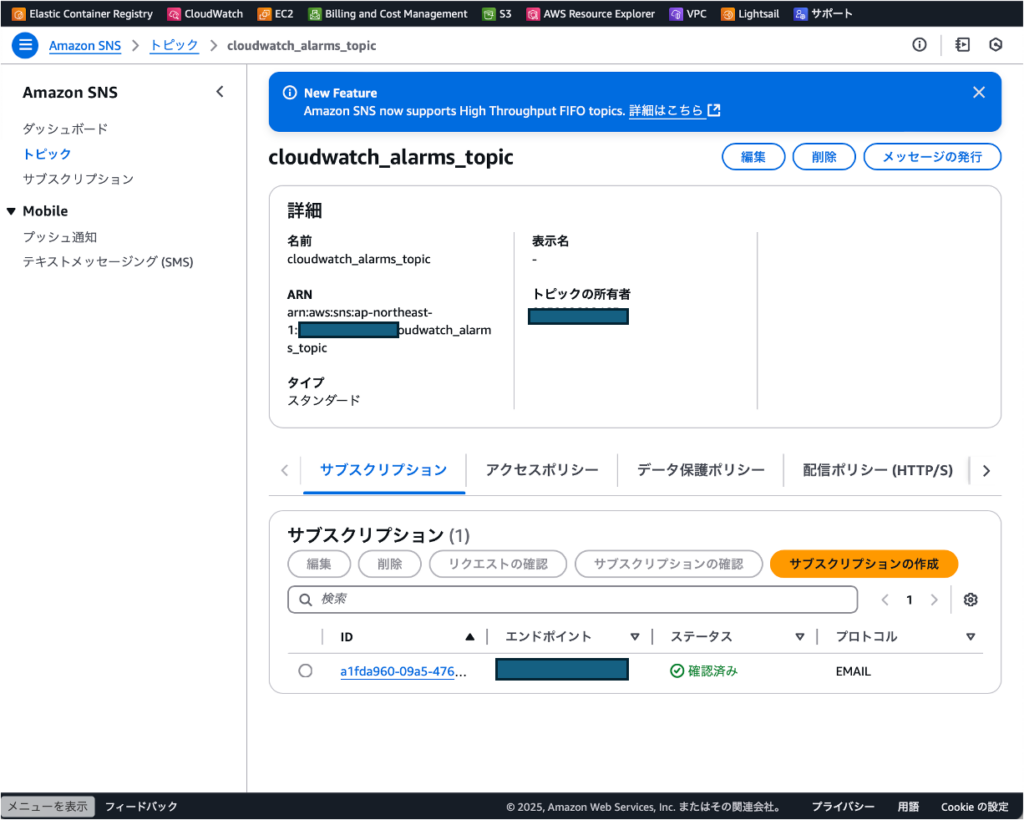This screenshot has width=1024, height=820.
Task: Click EMAIL protocol cell
Action: point(853,671)
